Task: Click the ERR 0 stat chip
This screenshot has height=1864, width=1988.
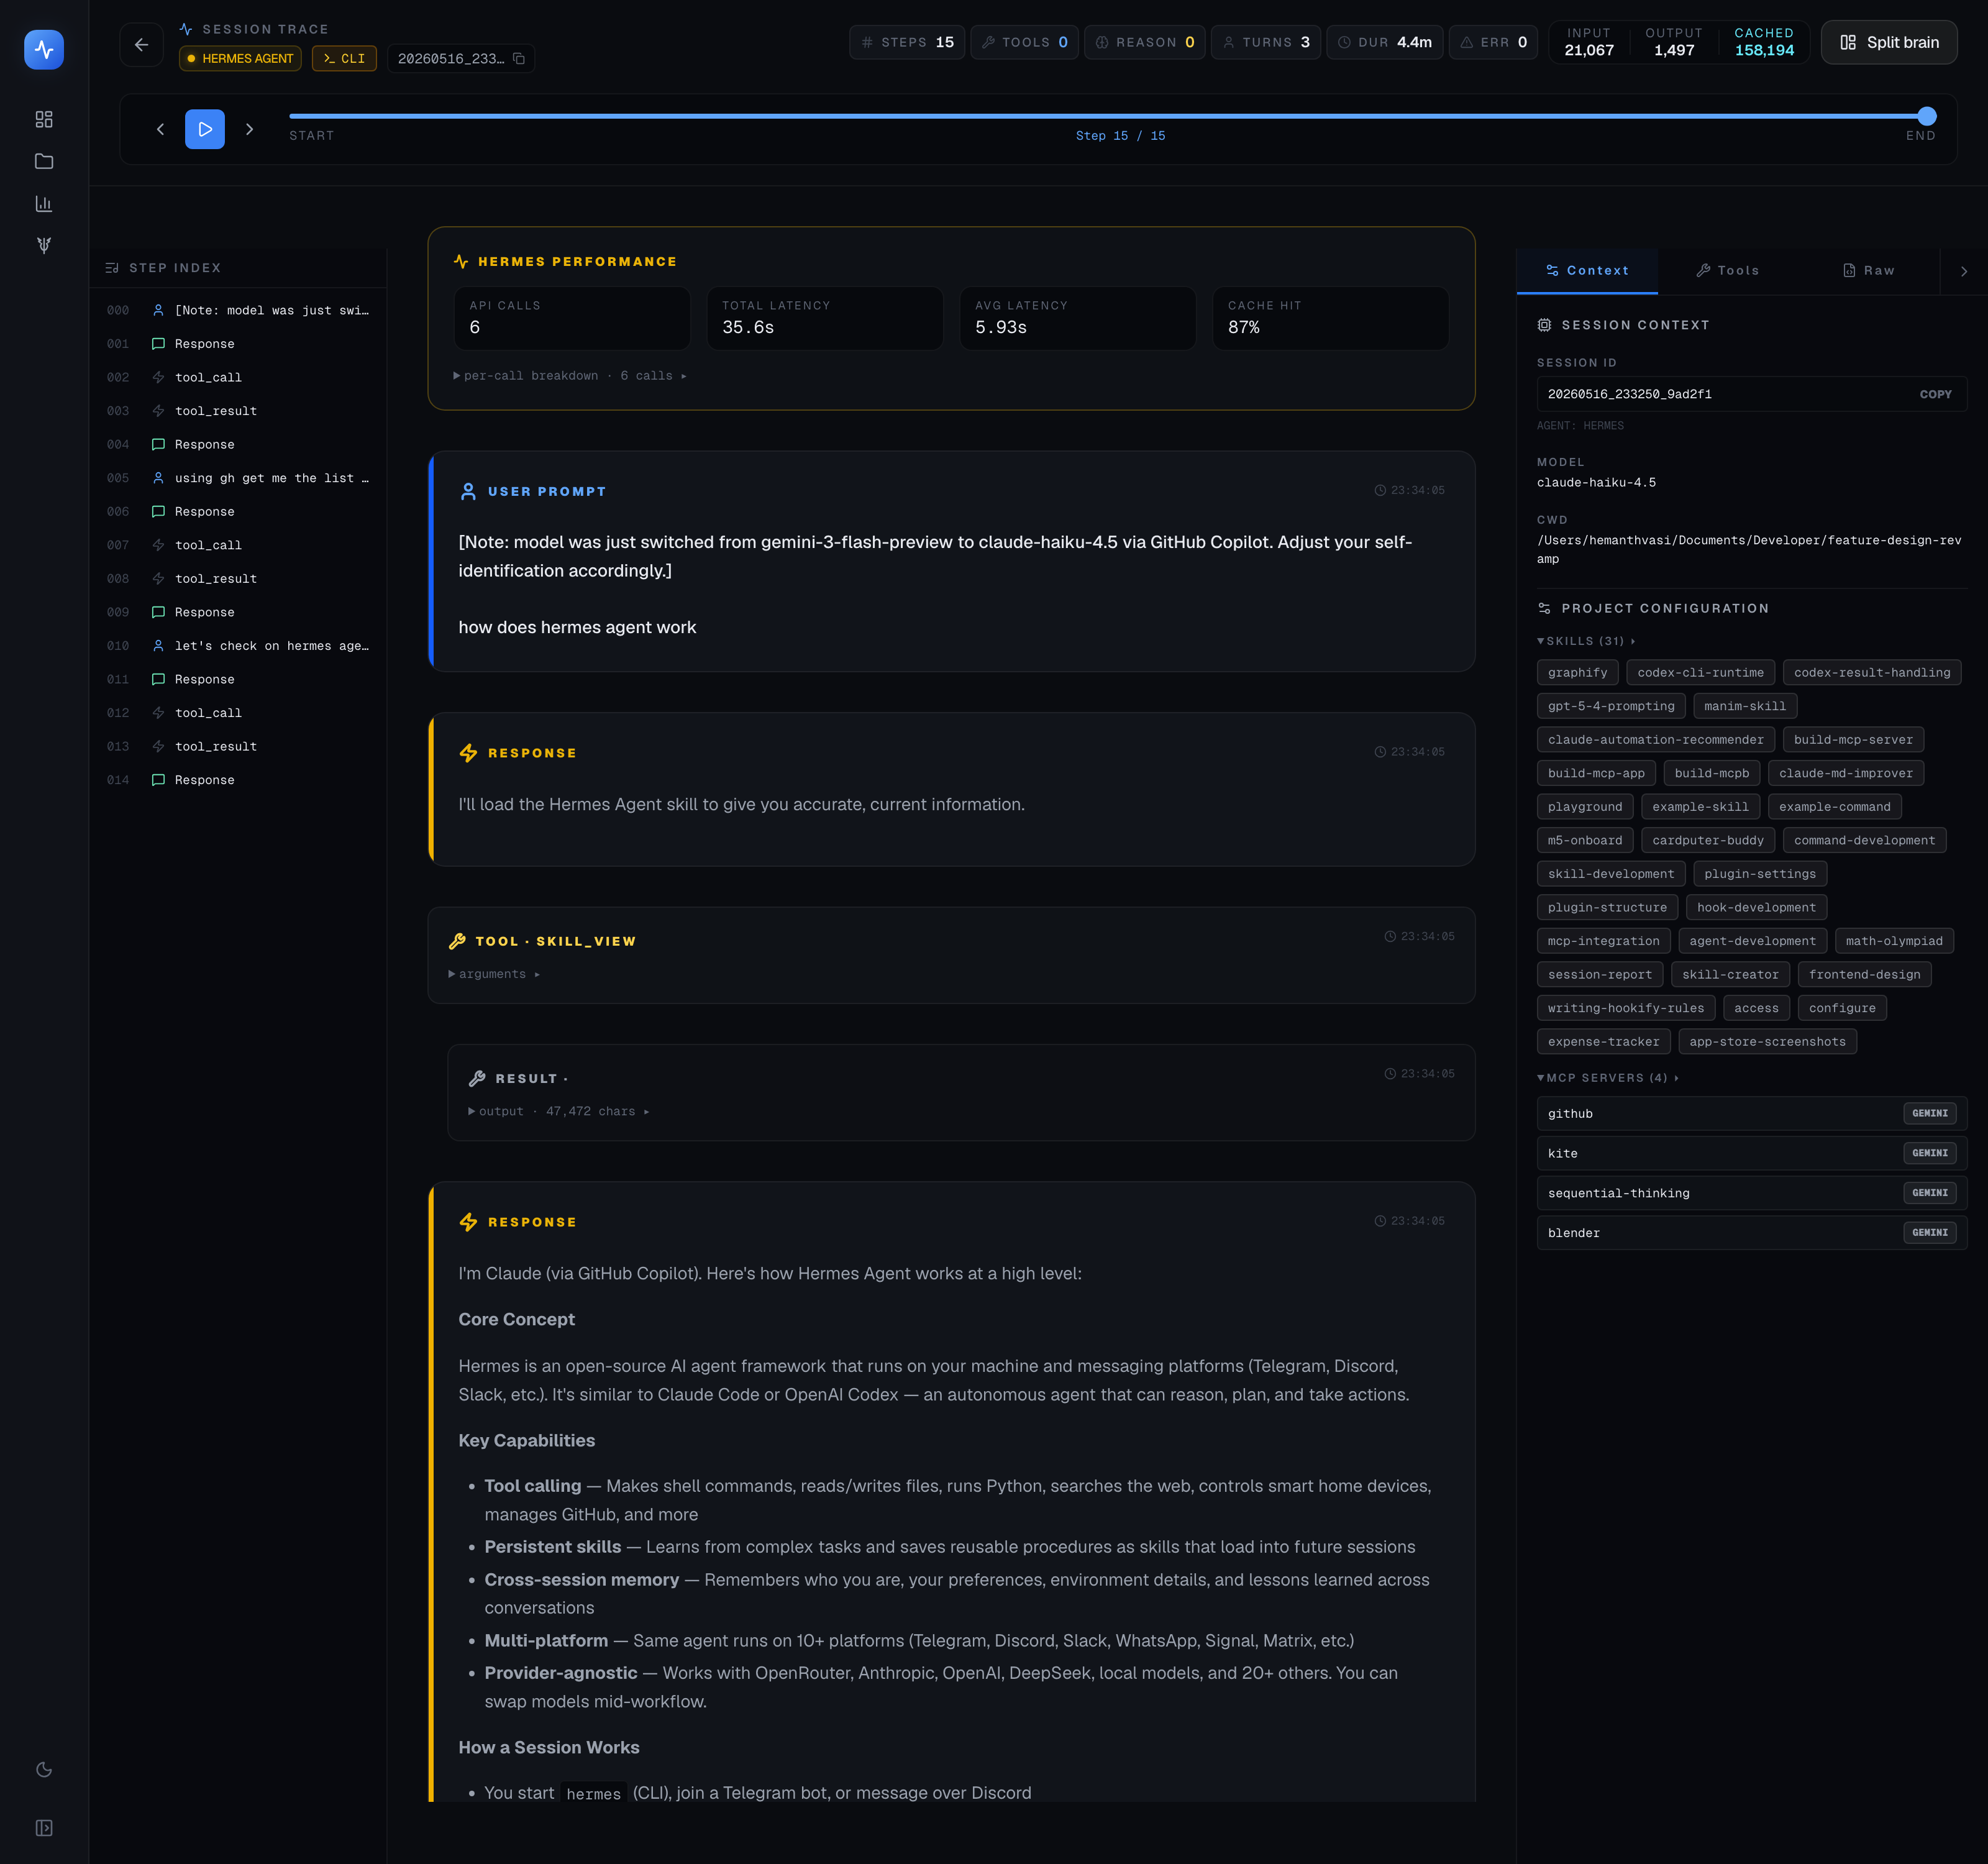Action: [x=1494, y=42]
